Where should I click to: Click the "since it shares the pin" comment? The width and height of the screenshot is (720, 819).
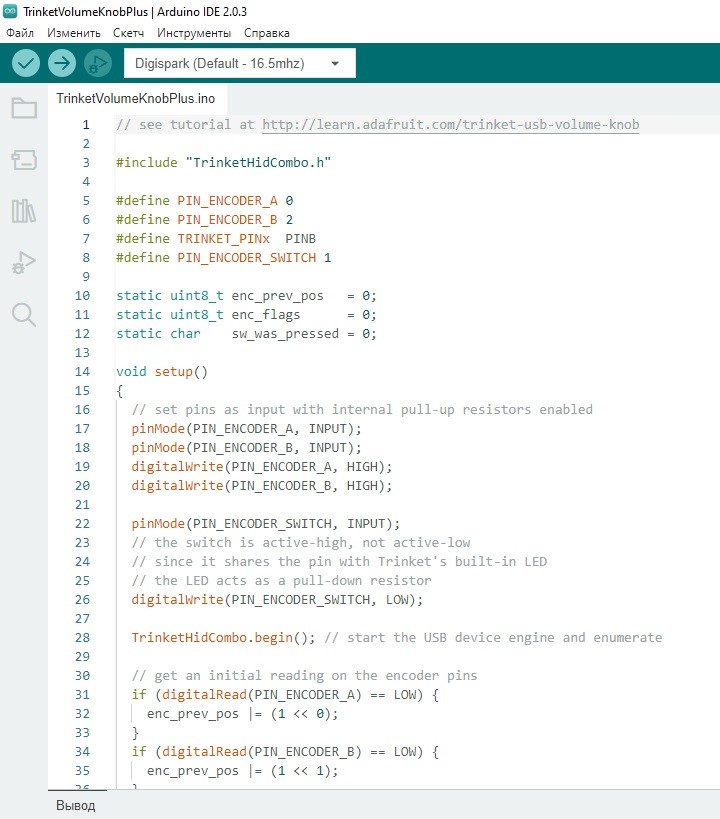point(339,562)
